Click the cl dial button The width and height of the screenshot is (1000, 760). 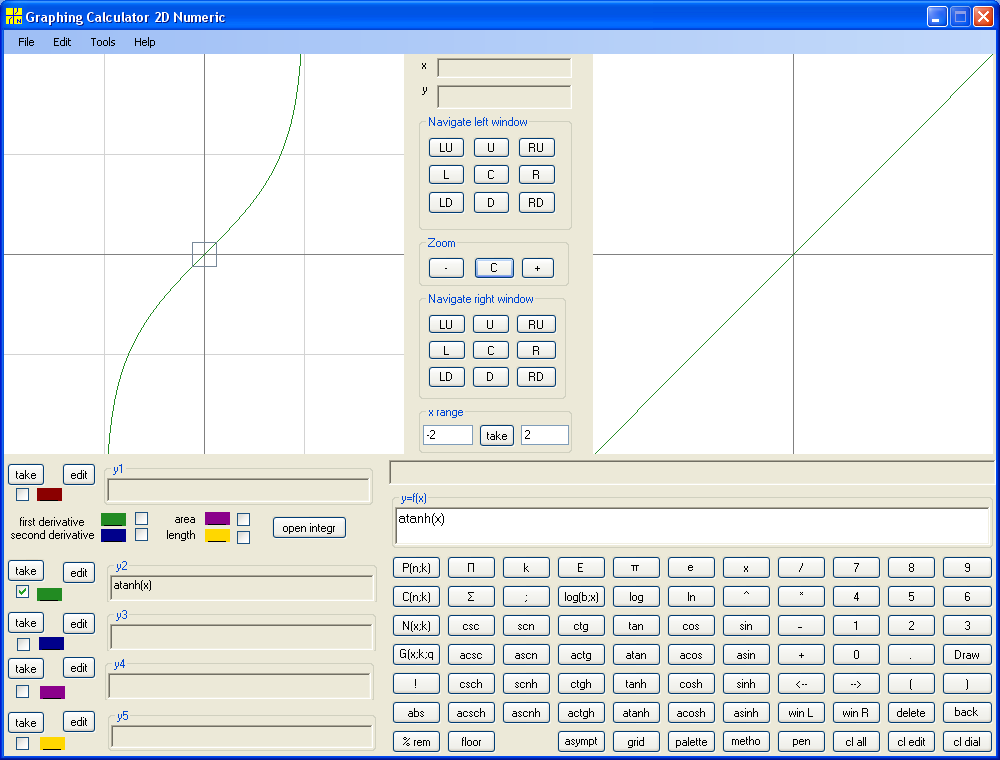[x=967, y=742]
